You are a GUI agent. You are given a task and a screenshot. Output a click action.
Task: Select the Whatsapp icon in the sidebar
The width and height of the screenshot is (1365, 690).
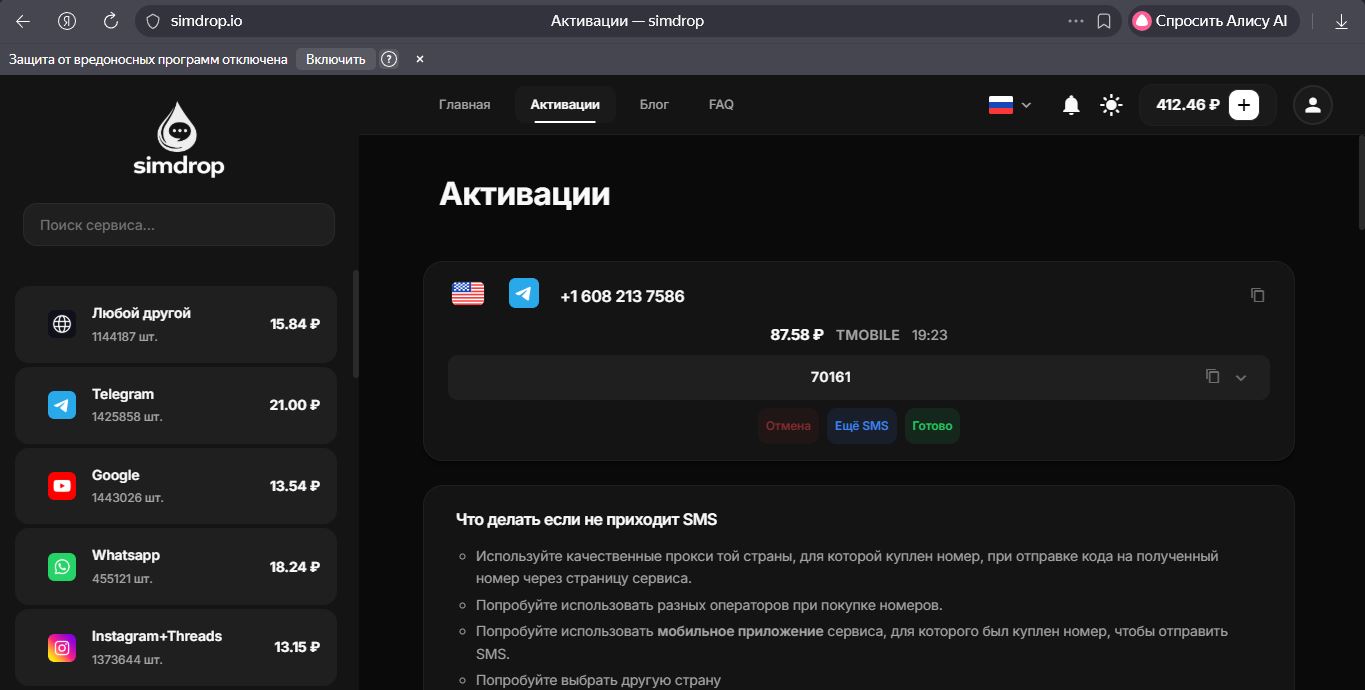pyautogui.click(x=61, y=566)
